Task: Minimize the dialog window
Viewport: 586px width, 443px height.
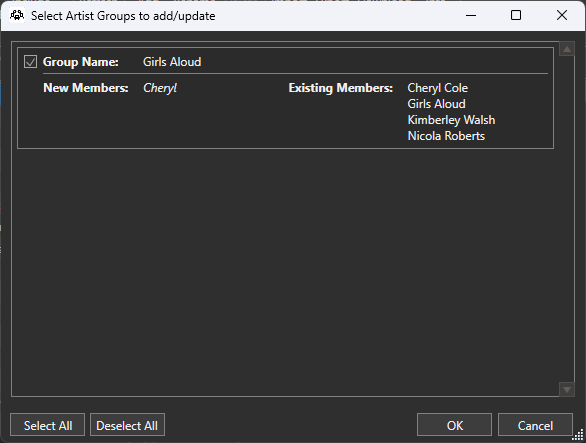Action: point(471,16)
